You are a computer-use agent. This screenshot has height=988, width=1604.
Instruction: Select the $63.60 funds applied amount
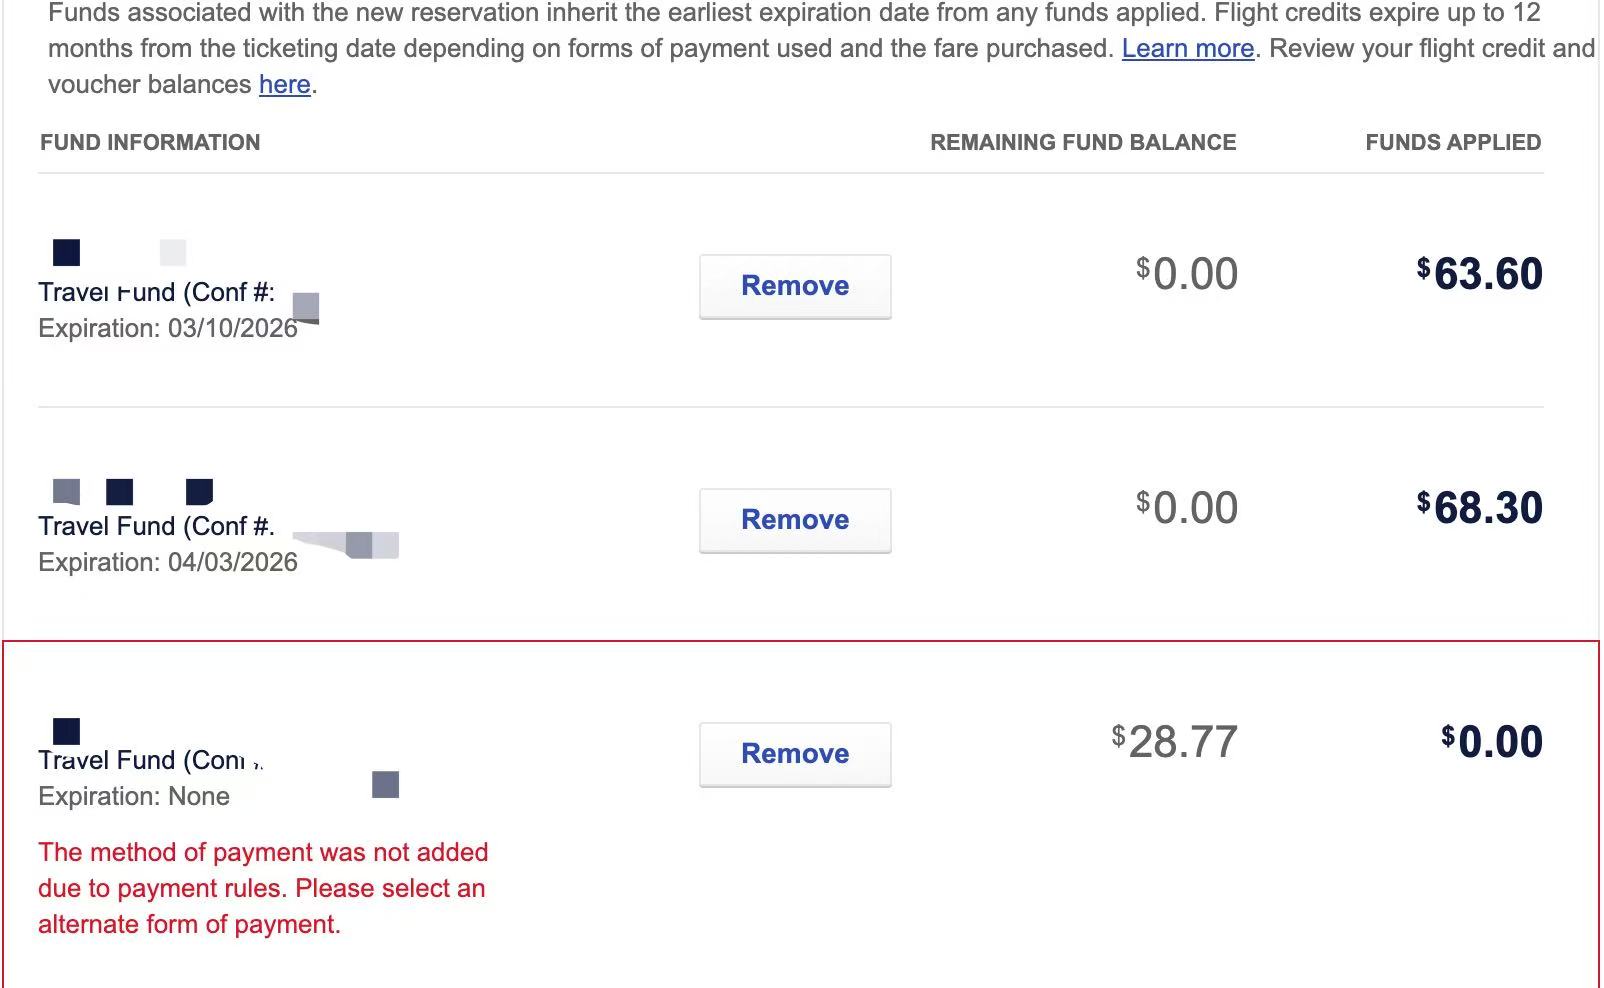(1480, 274)
